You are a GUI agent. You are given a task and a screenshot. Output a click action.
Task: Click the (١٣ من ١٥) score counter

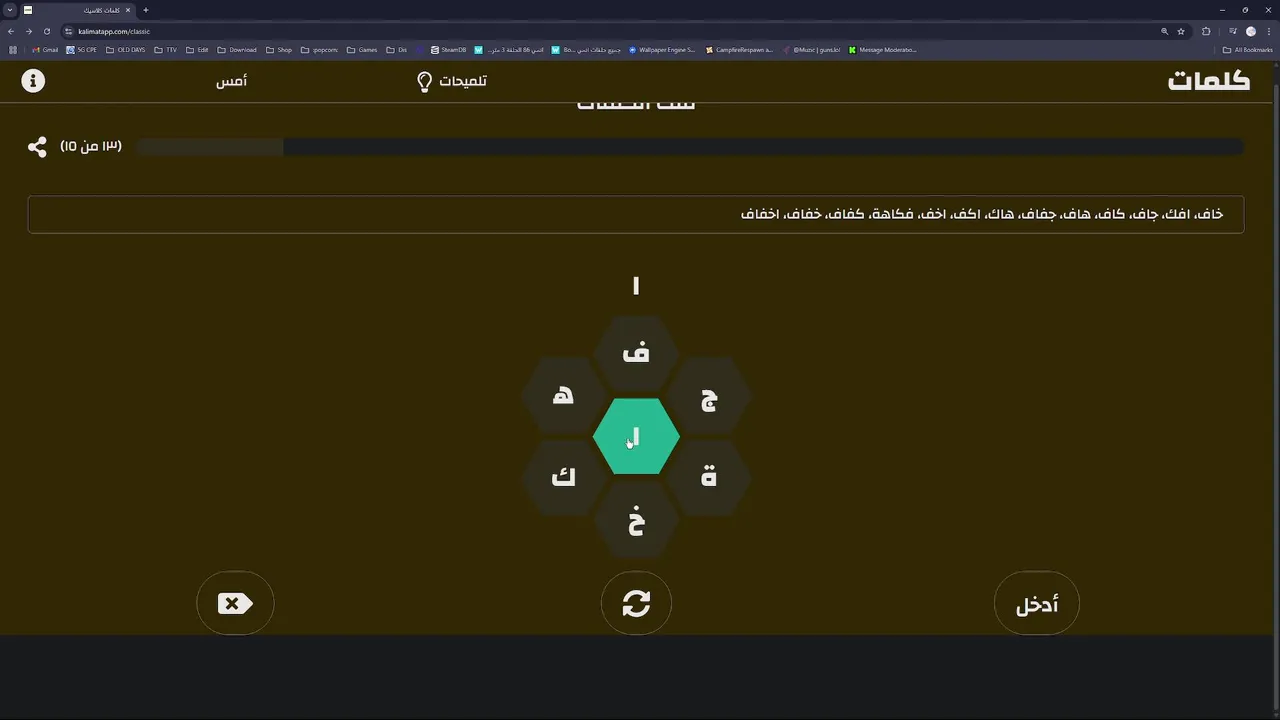(91, 147)
